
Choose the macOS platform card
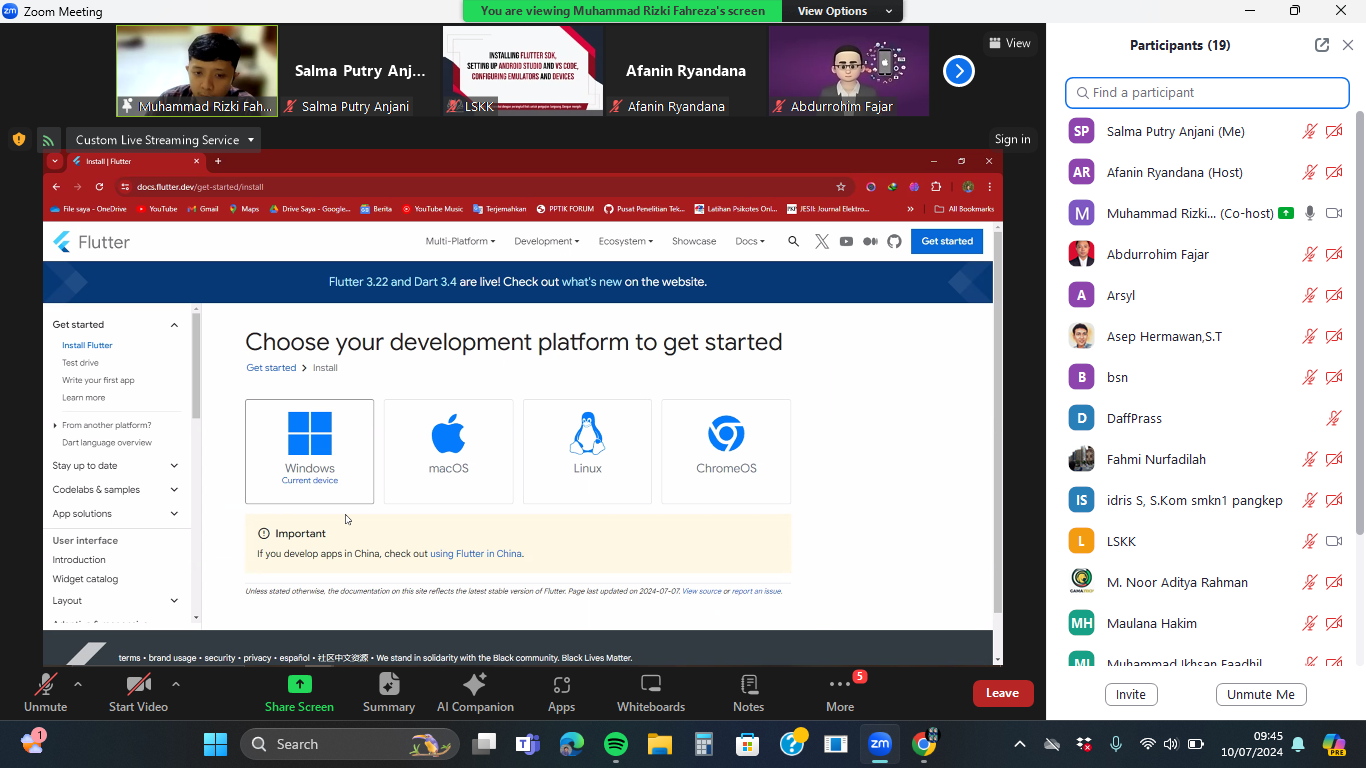pyautogui.click(x=449, y=451)
